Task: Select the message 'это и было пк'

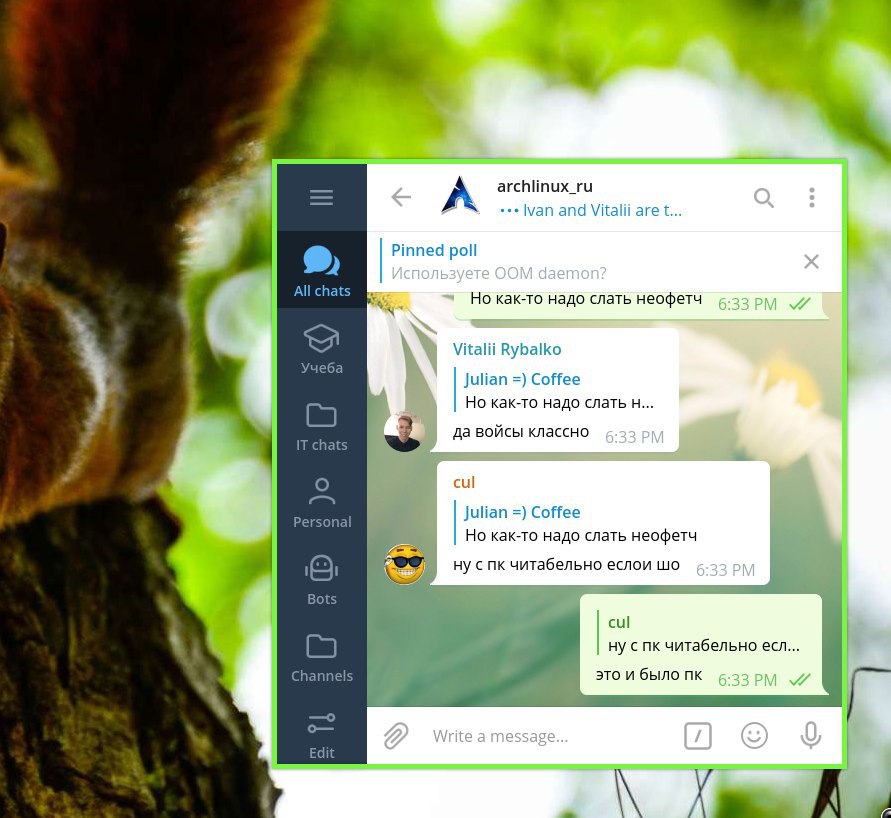Action: click(649, 674)
